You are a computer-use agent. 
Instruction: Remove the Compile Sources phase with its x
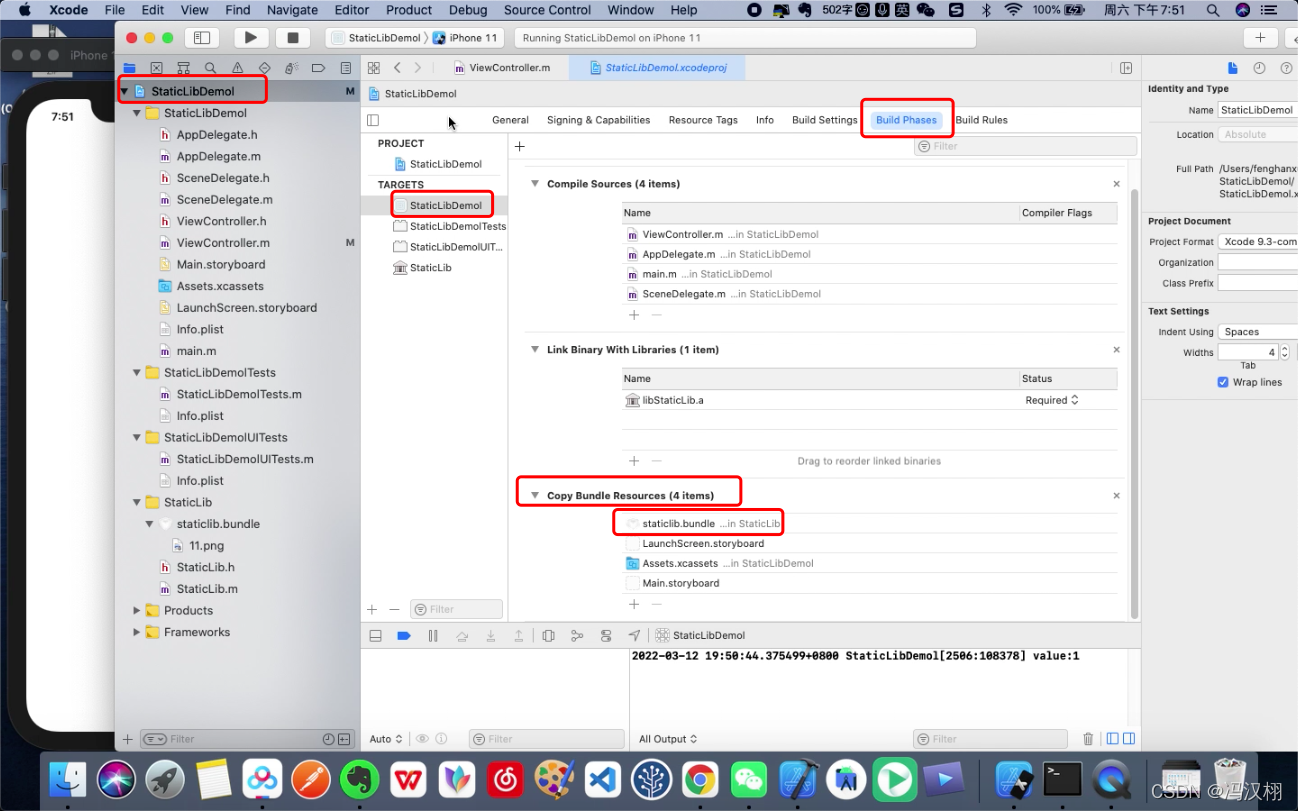(x=1116, y=184)
